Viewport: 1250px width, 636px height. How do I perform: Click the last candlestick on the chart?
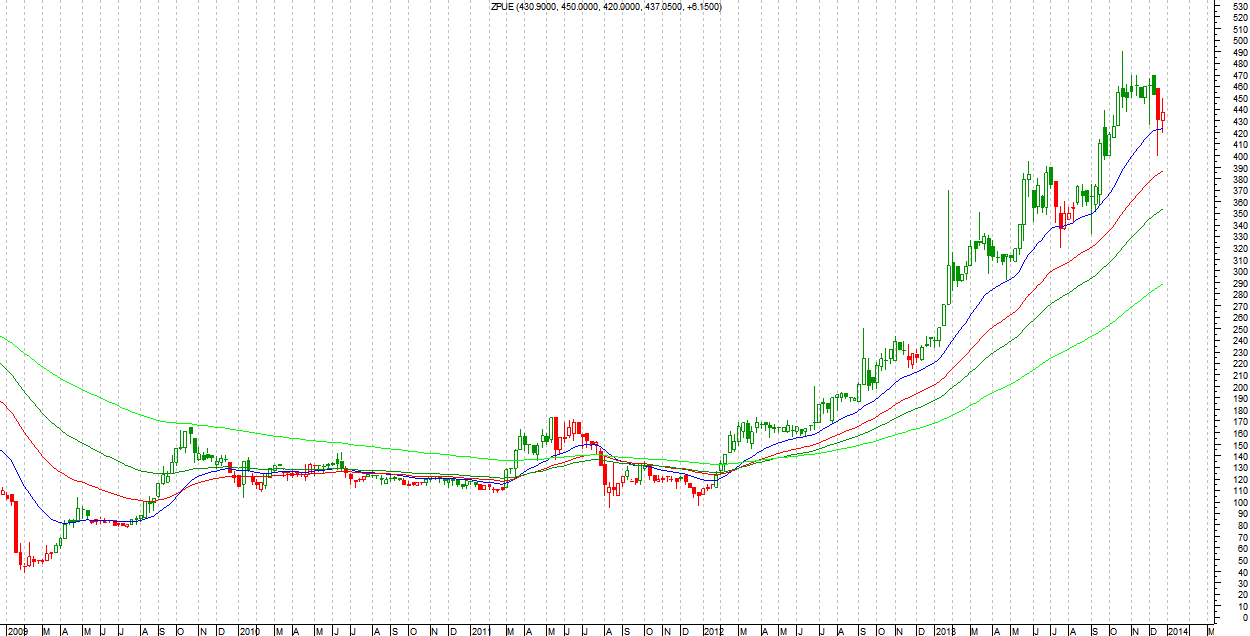coord(1162,117)
